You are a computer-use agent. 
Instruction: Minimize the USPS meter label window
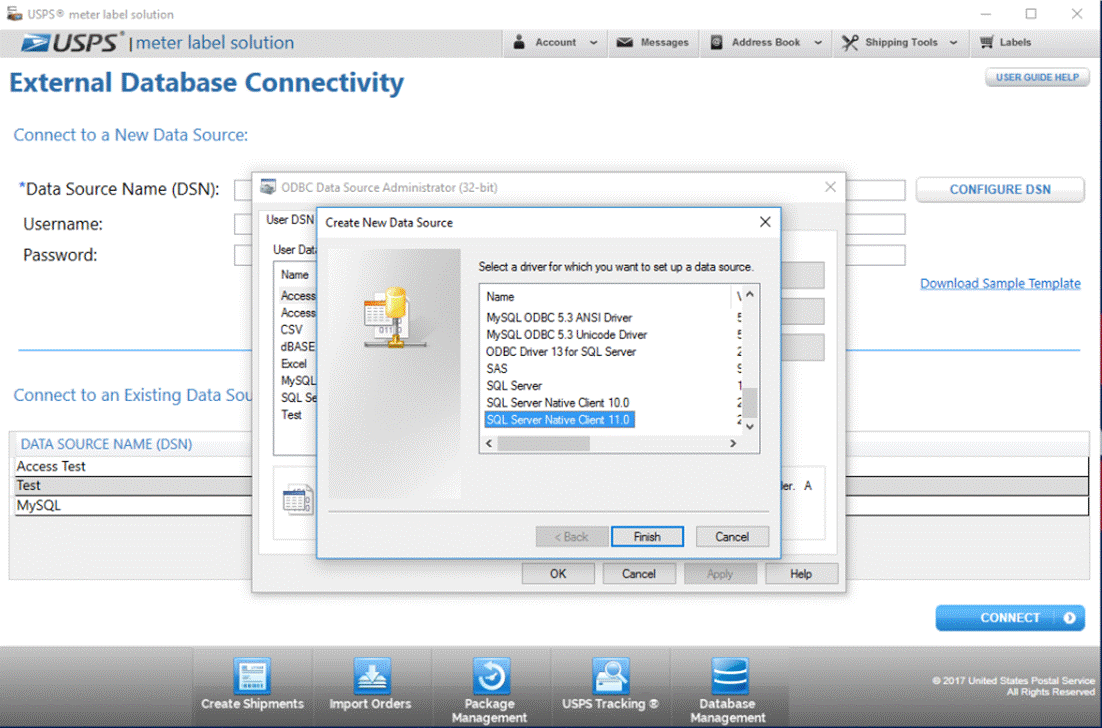tap(986, 13)
